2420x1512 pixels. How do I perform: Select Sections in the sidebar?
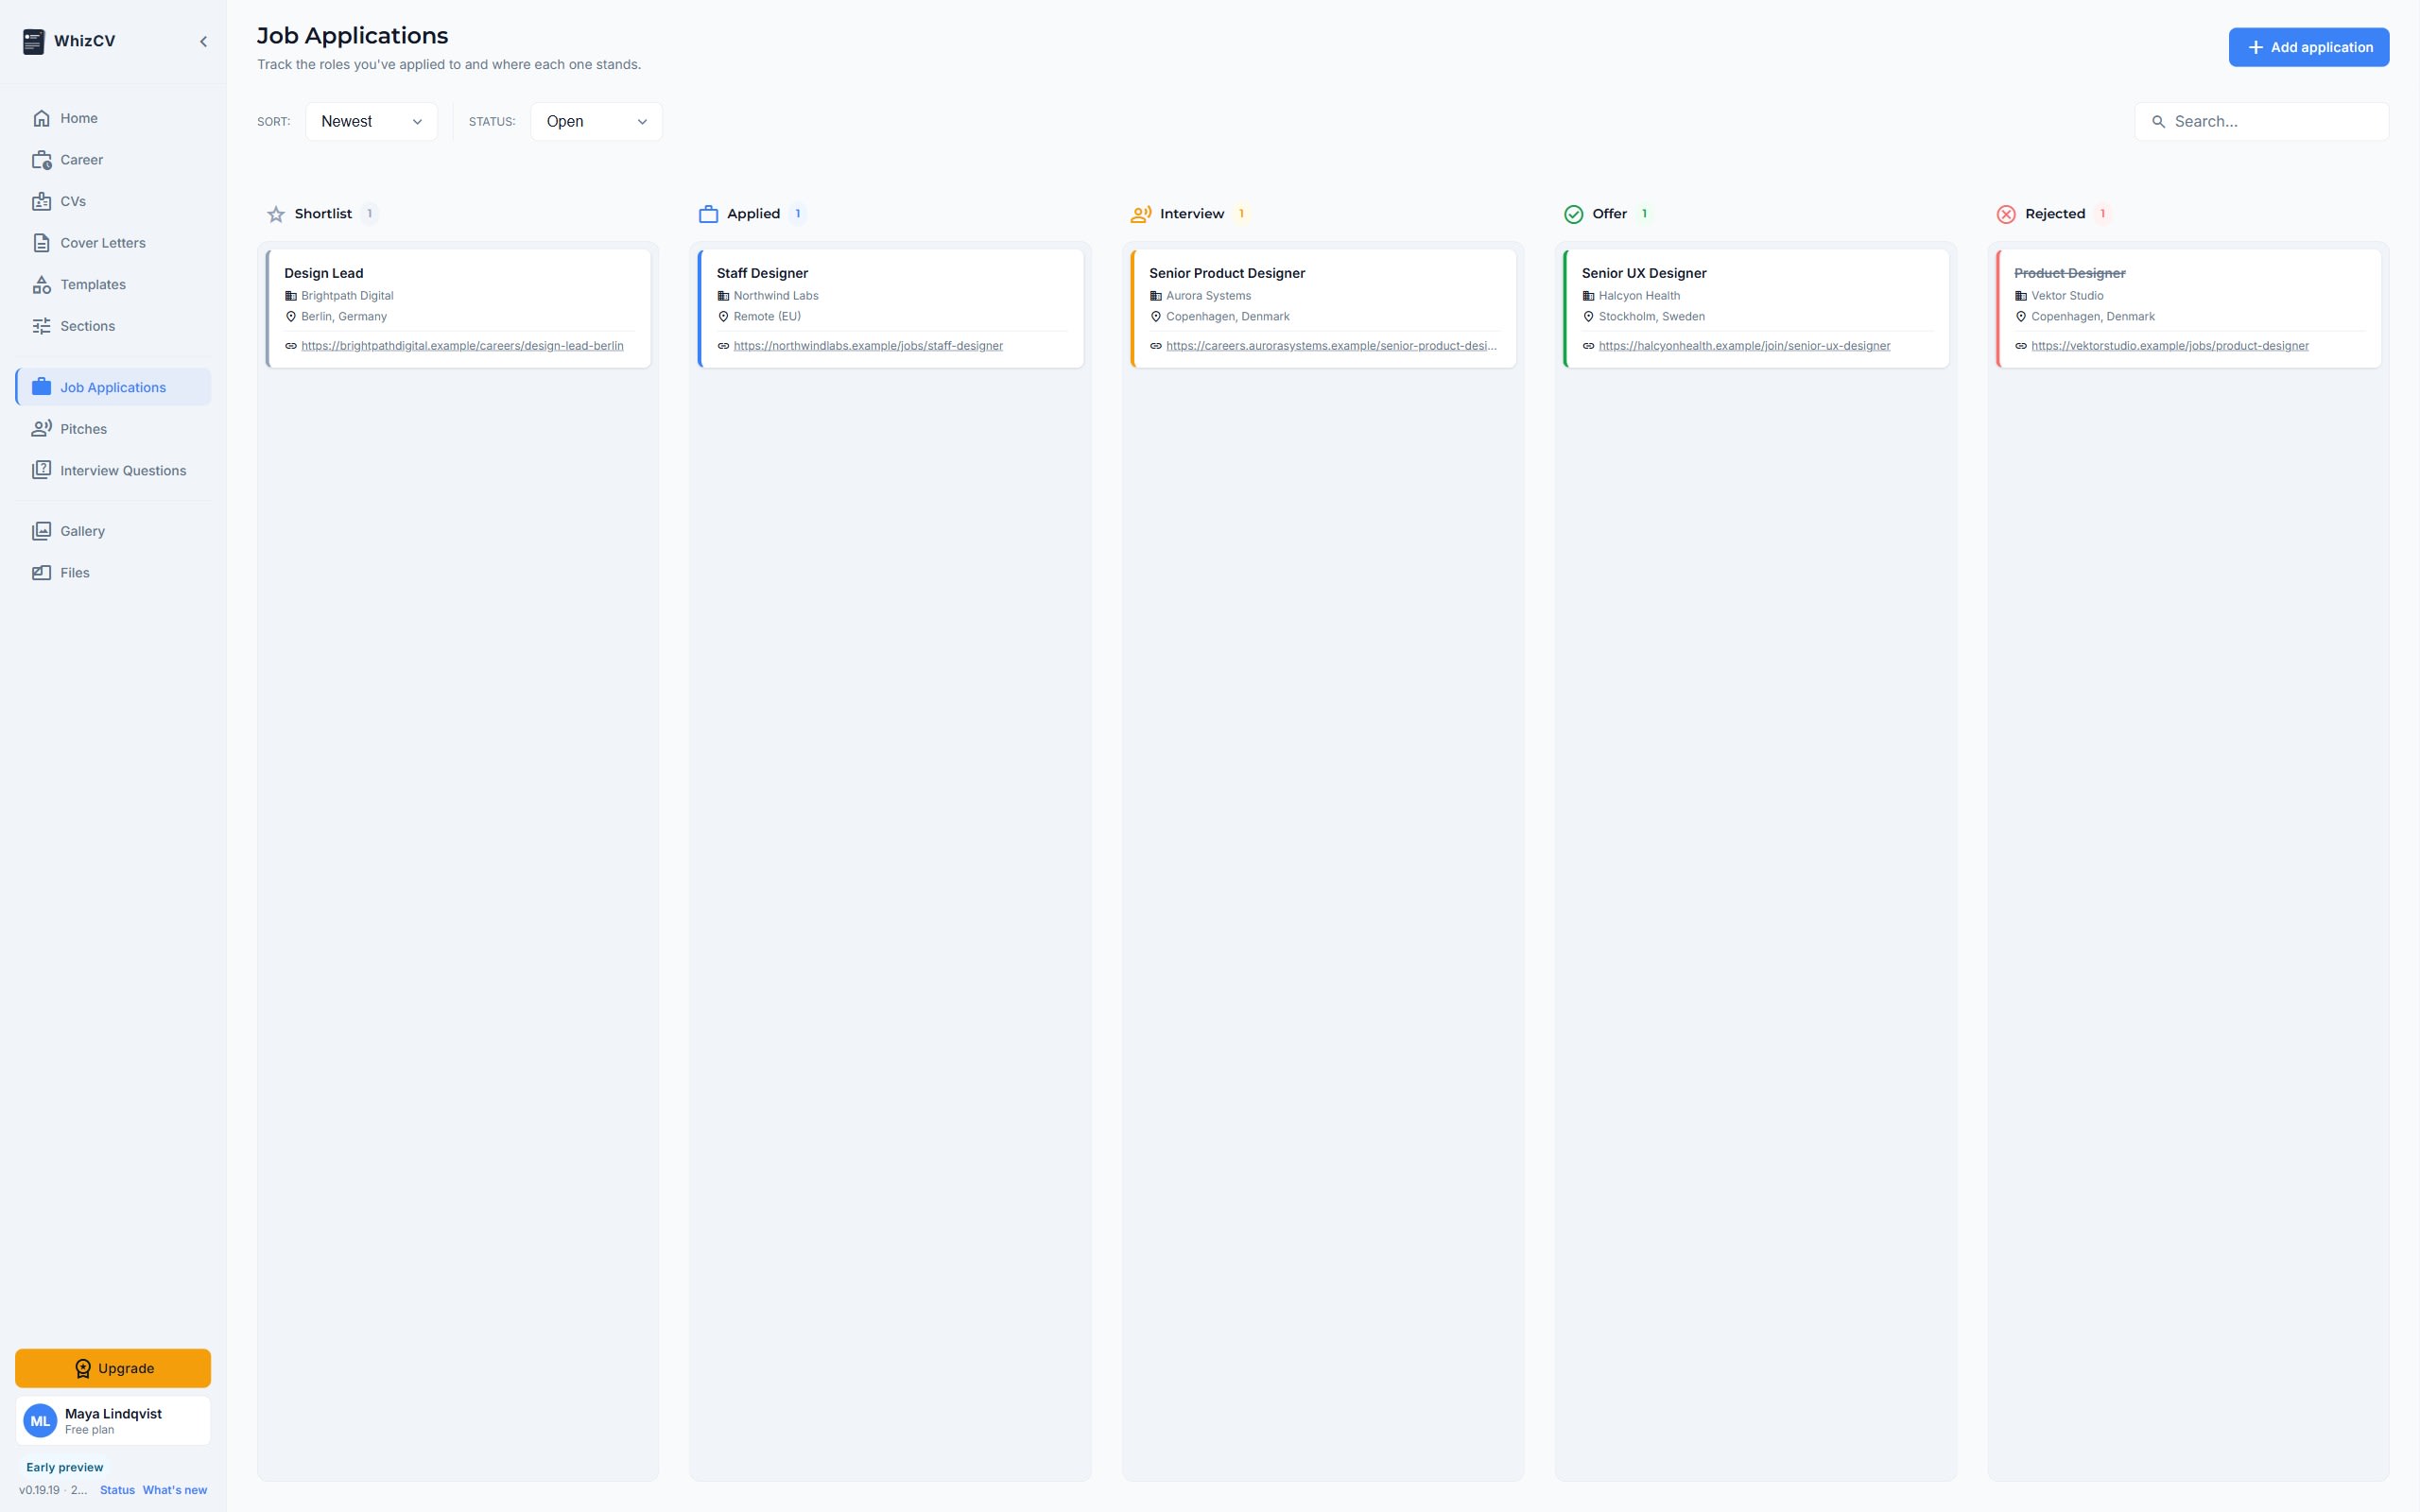[x=113, y=326]
